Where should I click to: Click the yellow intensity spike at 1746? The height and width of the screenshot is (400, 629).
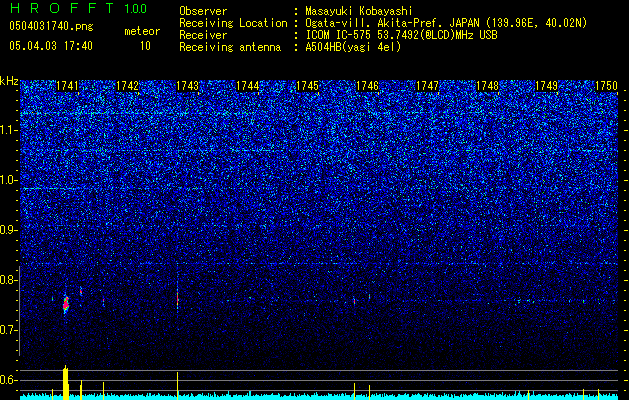point(354,391)
